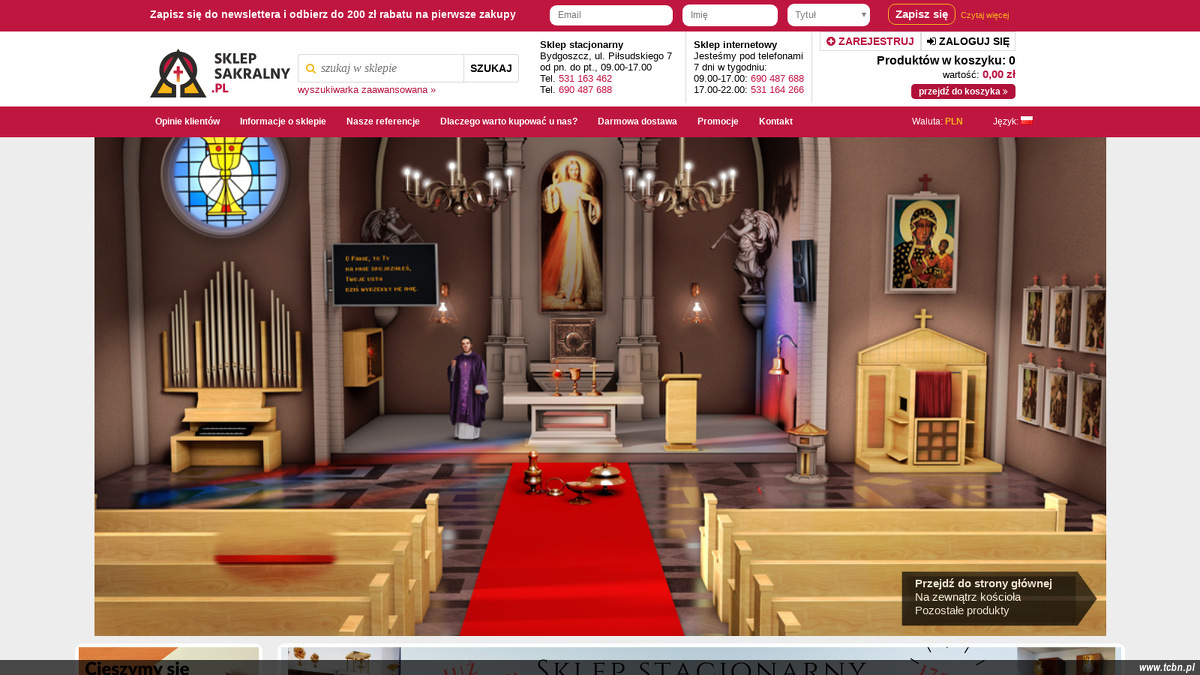Open Opinie klientów menu item
1200x675 pixels.
(x=187, y=121)
